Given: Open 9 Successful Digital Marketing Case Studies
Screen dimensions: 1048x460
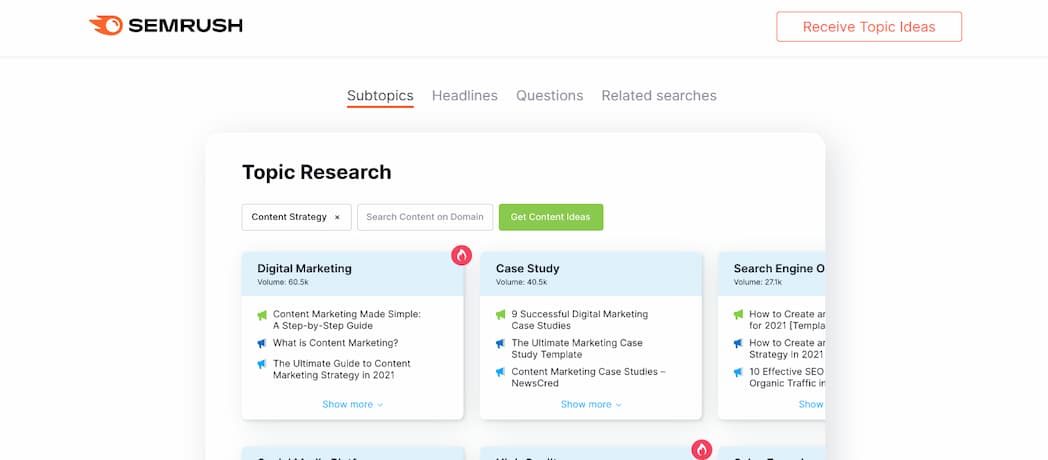Looking at the screenshot, I should (x=579, y=320).
